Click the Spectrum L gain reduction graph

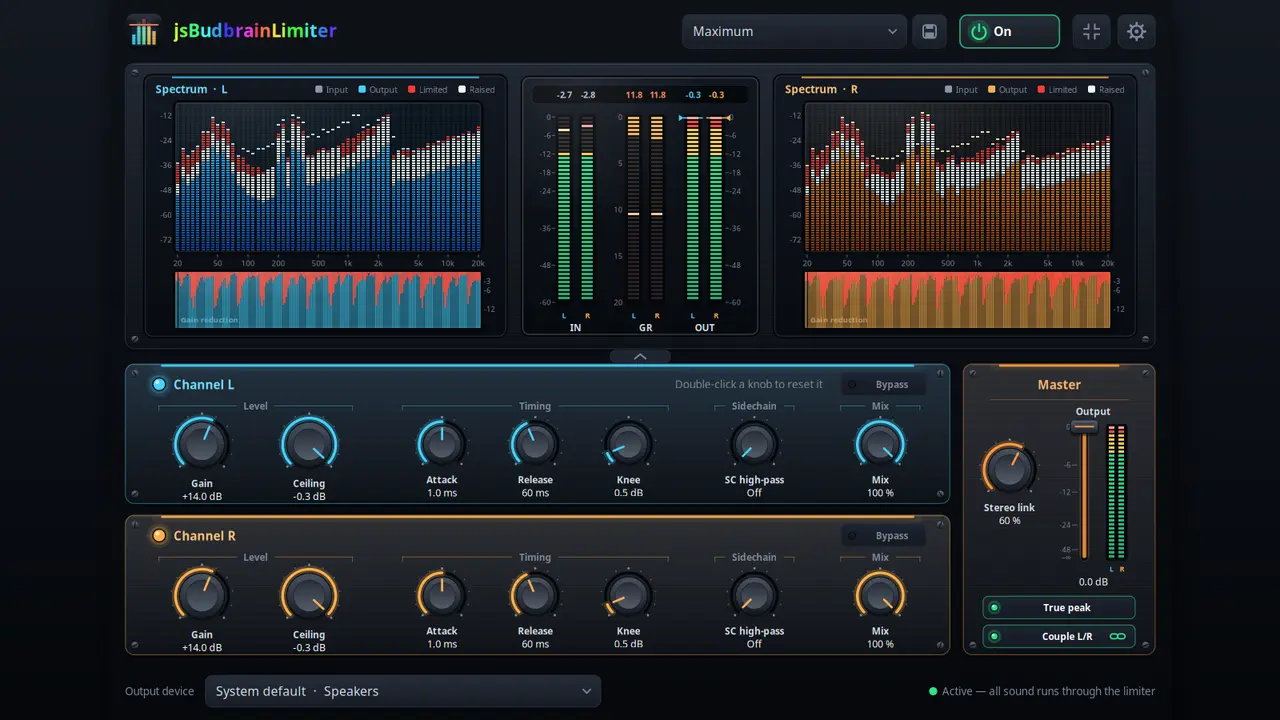pos(328,300)
